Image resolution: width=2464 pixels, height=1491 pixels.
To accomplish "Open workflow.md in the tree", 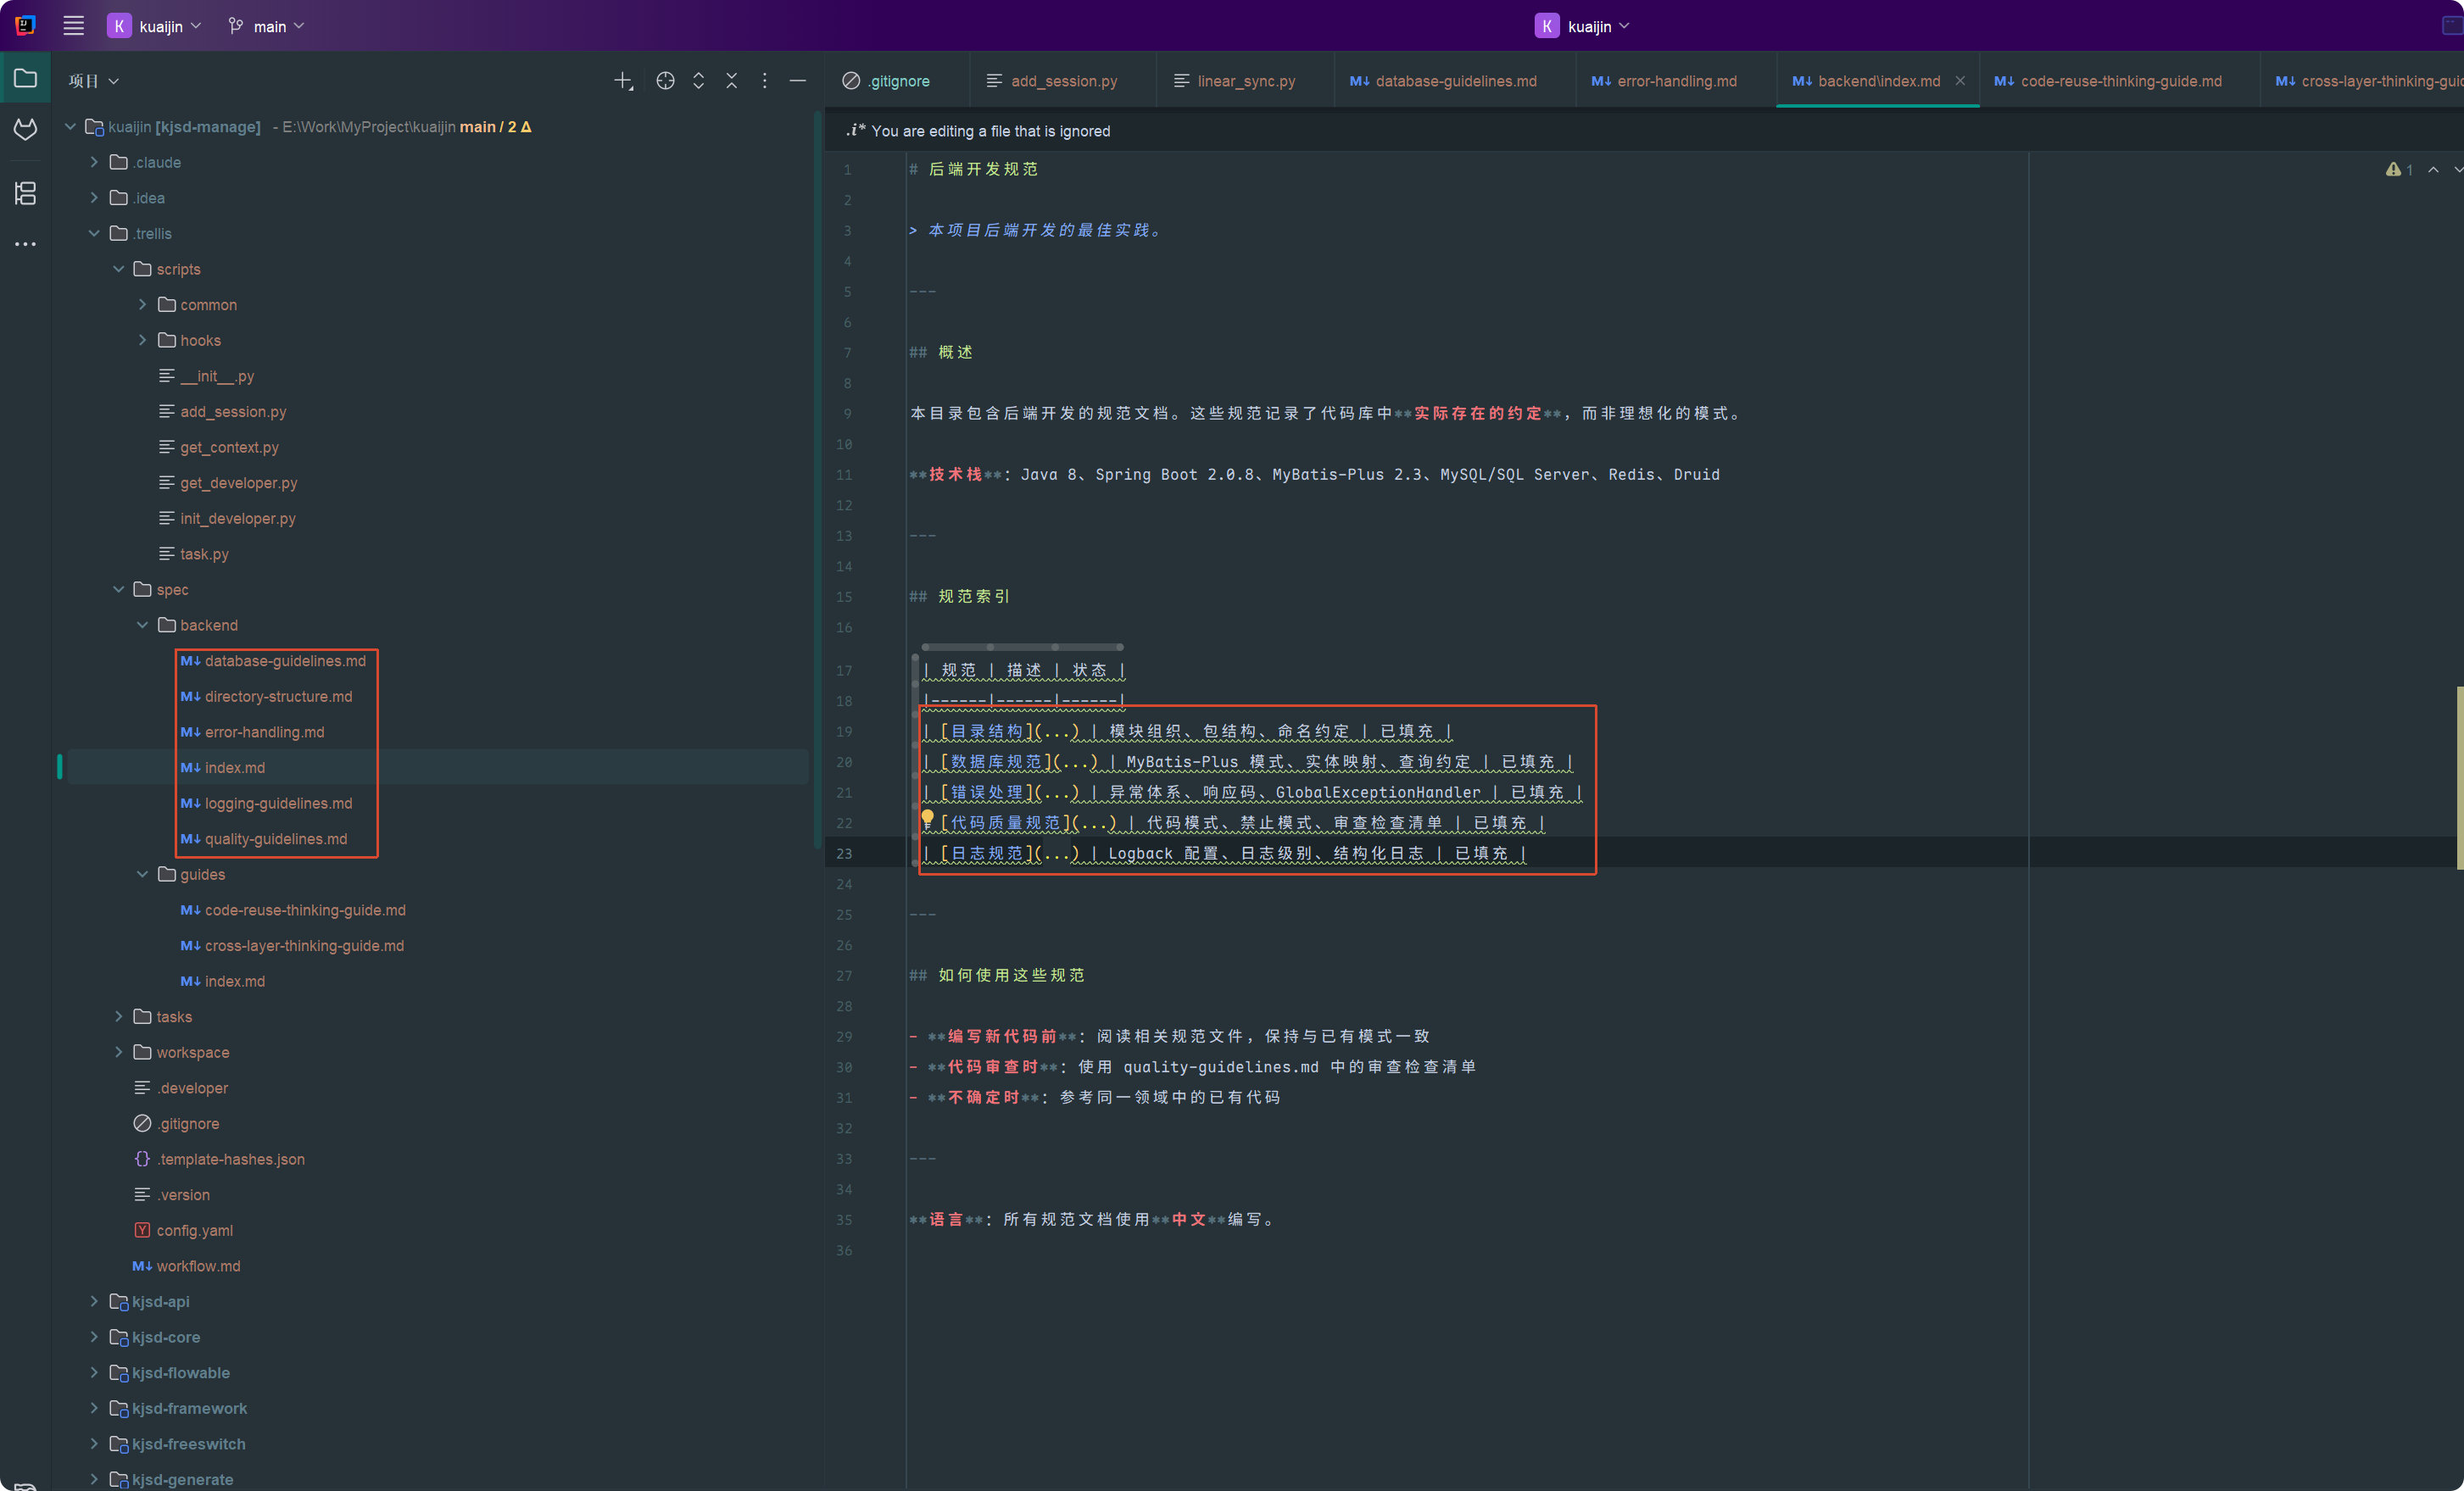I will coord(198,1266).
